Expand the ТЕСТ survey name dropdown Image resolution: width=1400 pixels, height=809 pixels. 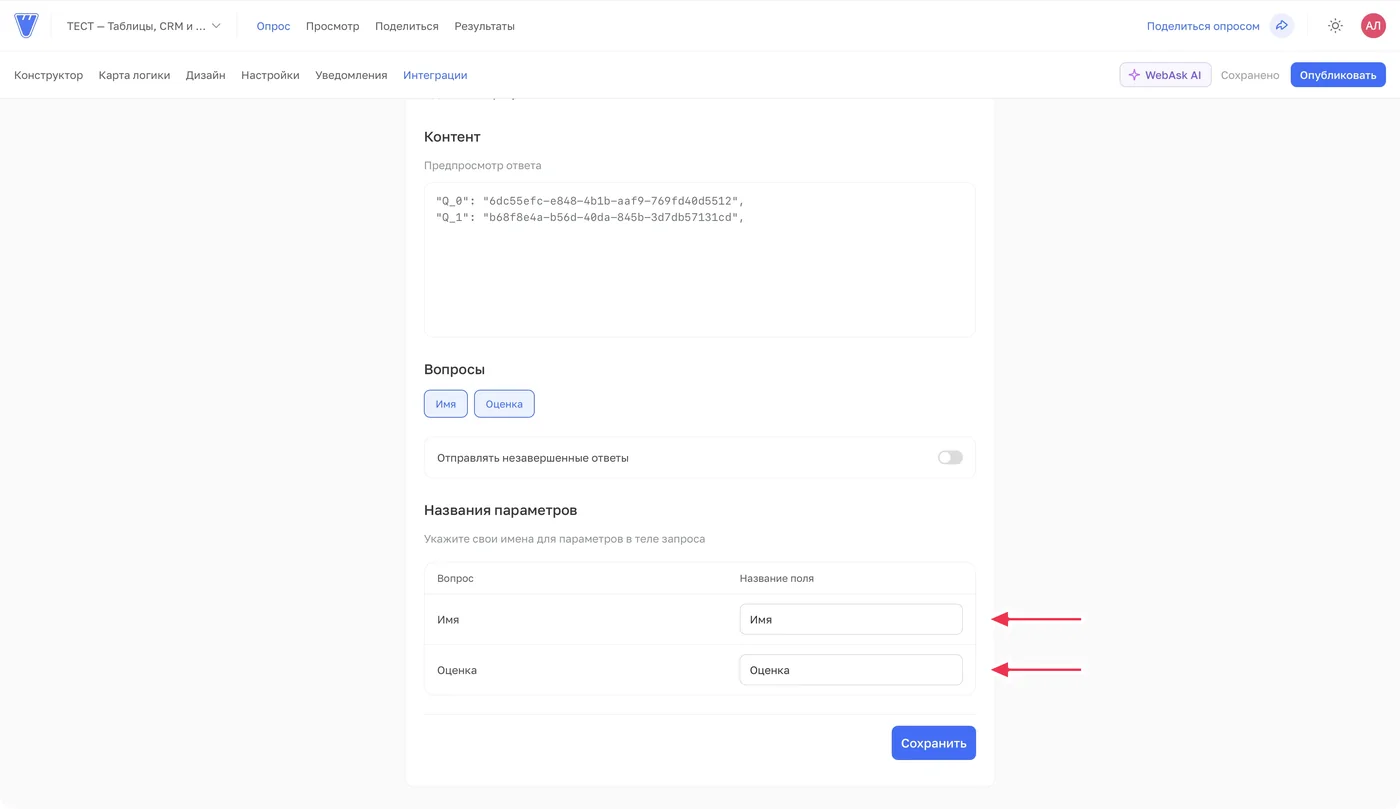point(144,26)
